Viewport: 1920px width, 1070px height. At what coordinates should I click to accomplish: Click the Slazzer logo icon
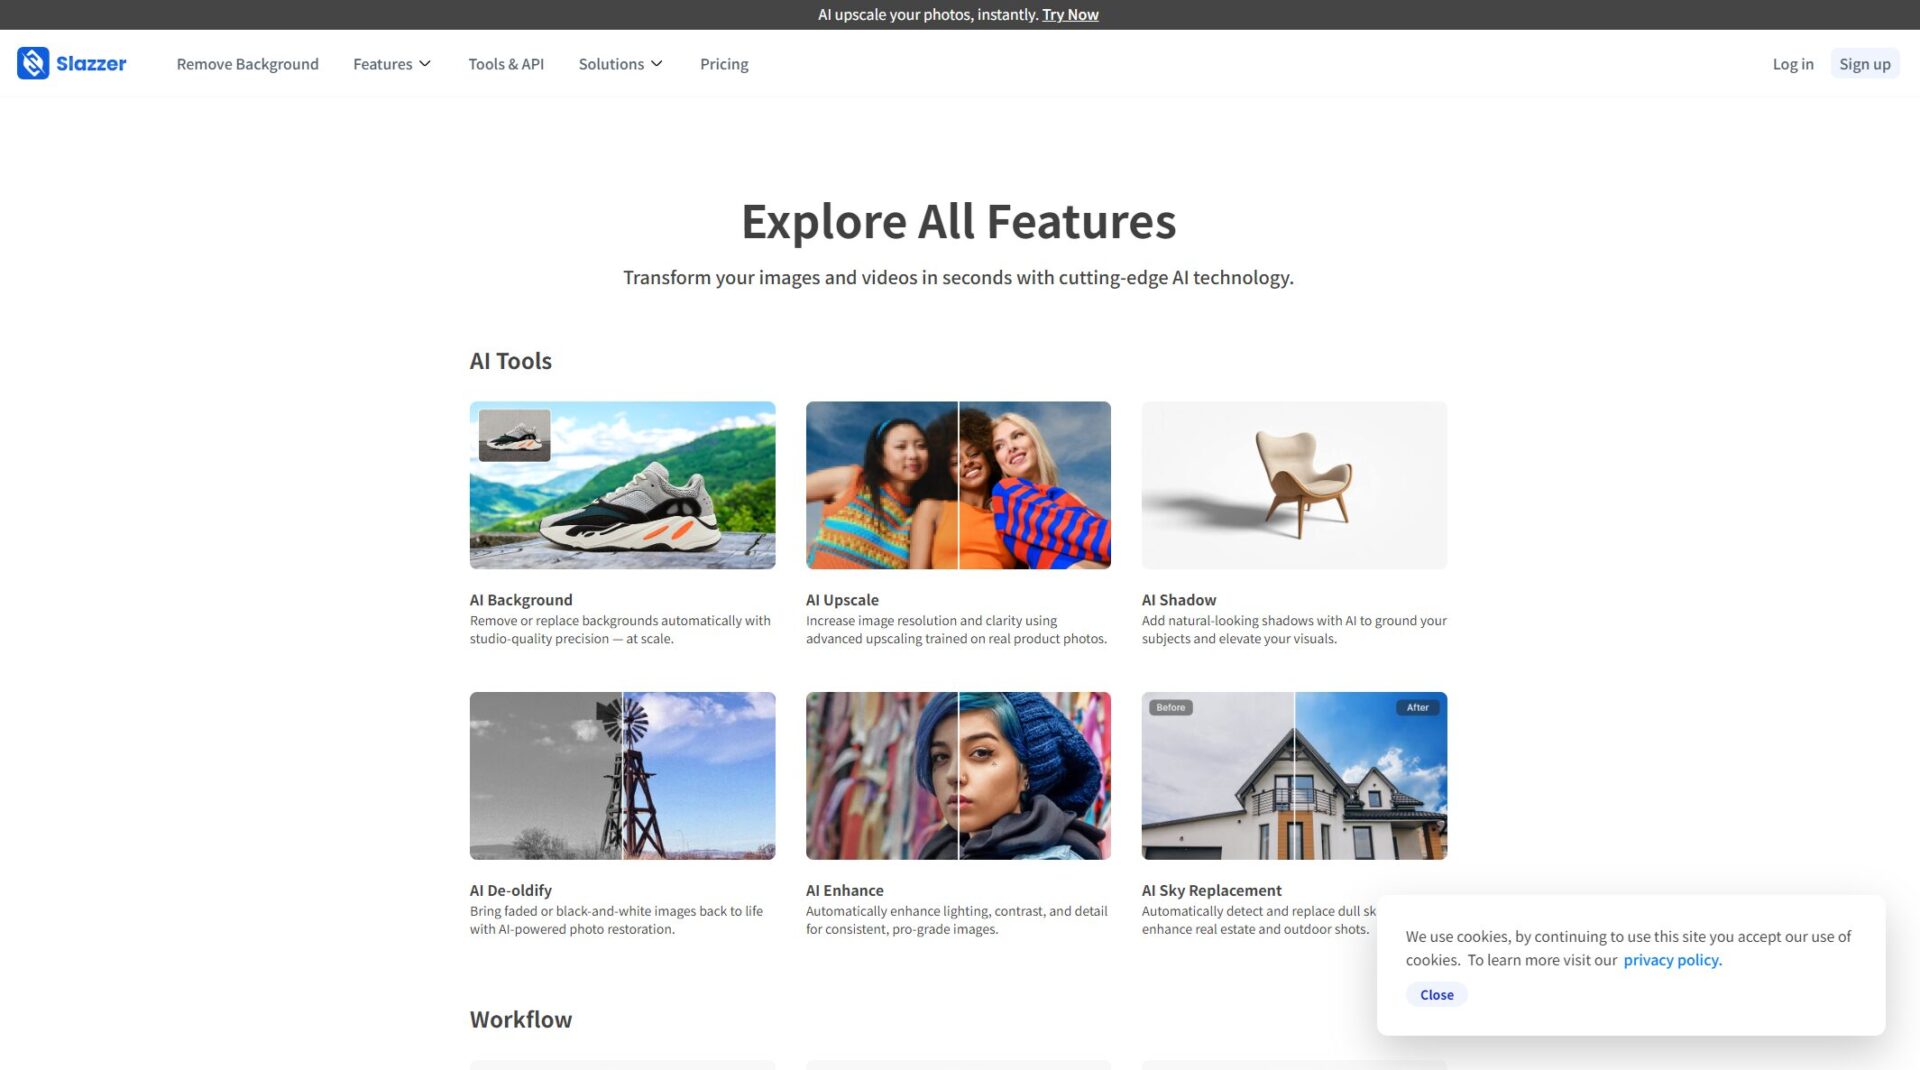[x=33, y=63]
